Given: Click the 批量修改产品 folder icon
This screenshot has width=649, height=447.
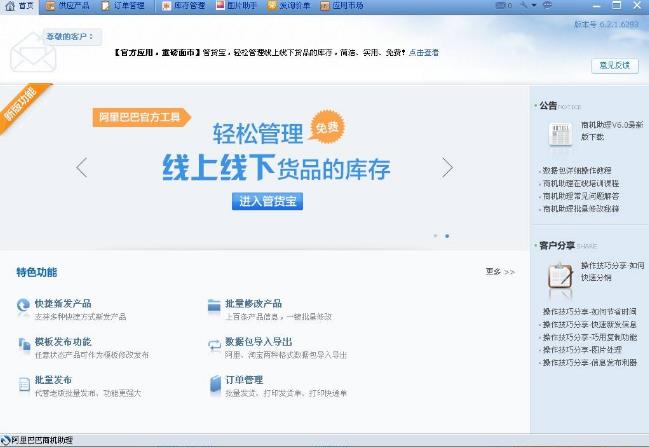Looking at the screenshot, I should click(214, 304).
